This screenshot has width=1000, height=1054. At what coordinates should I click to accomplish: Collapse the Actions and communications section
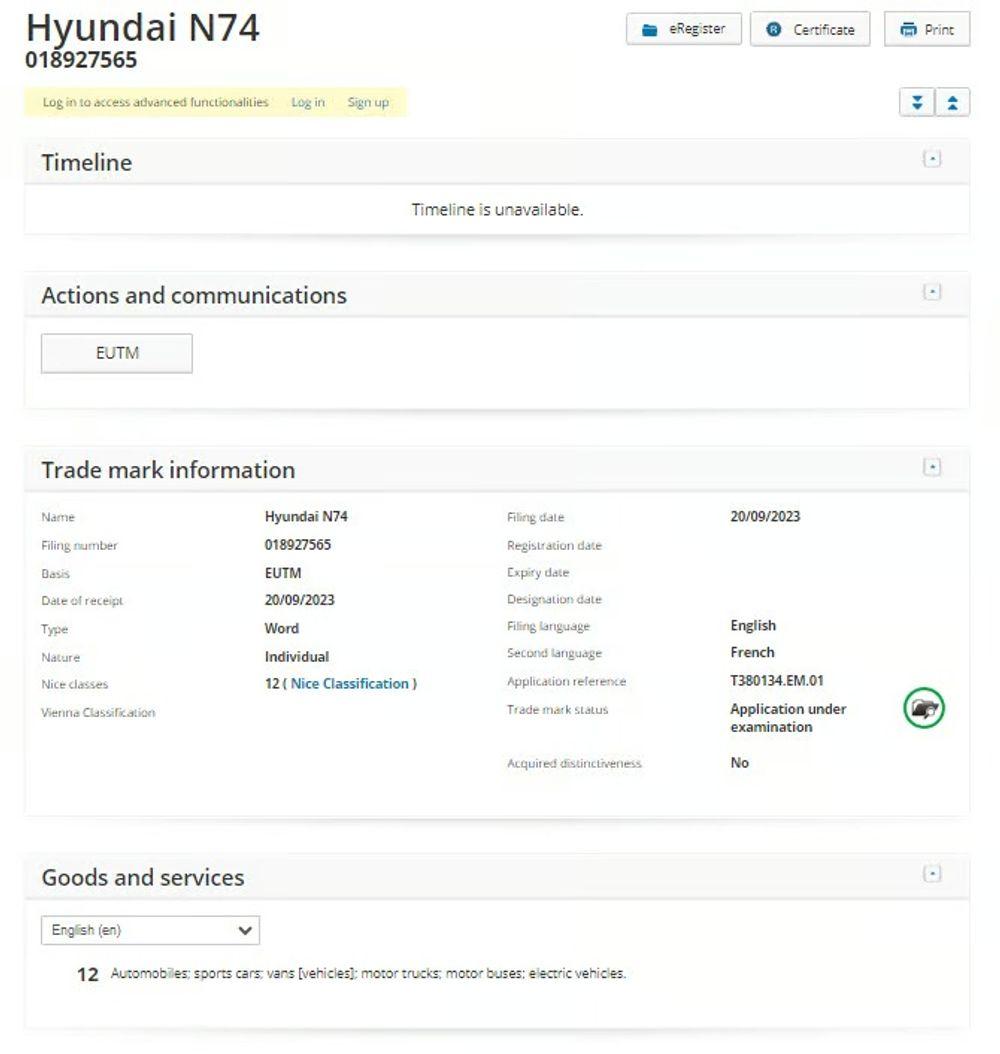(x=932, y=292)
